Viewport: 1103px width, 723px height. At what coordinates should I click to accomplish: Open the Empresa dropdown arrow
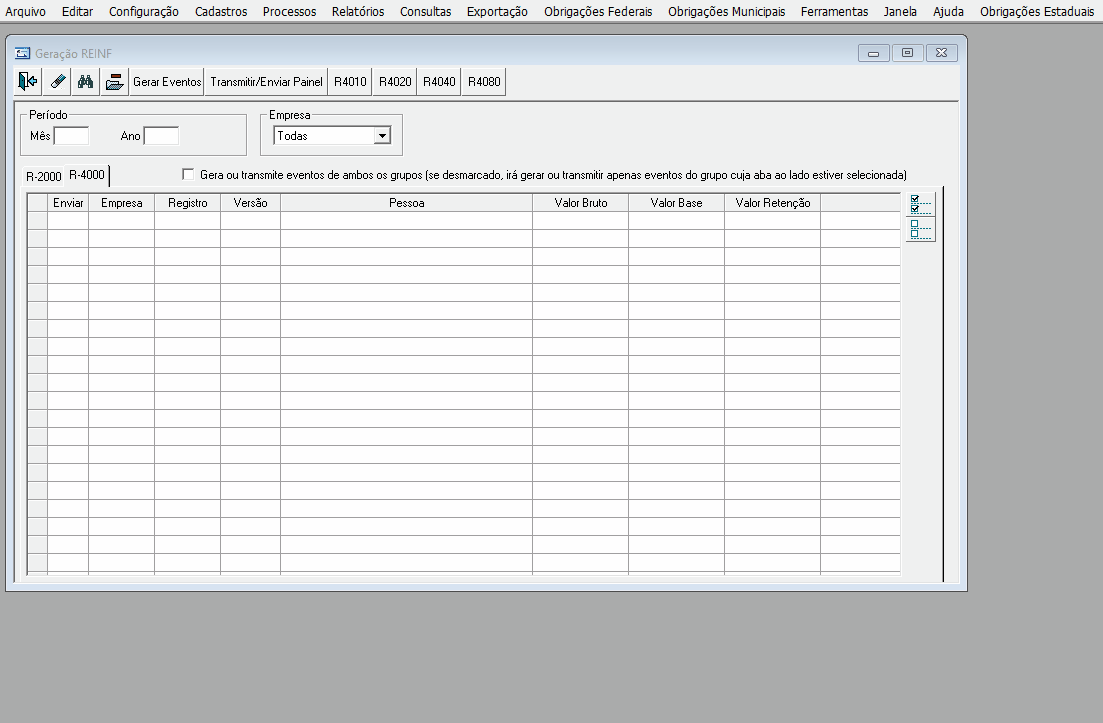tap(382, 136)
